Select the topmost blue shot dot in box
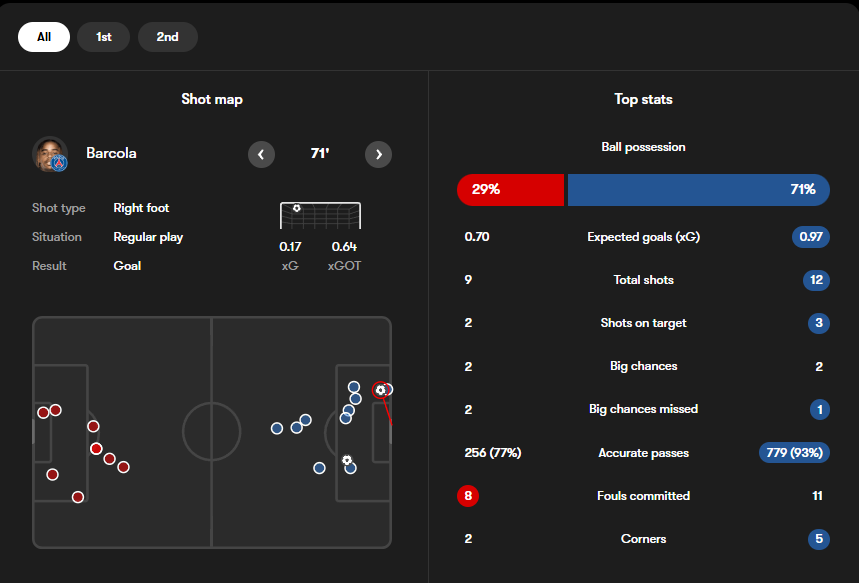The image size is (859, 583). pos(354,387)
